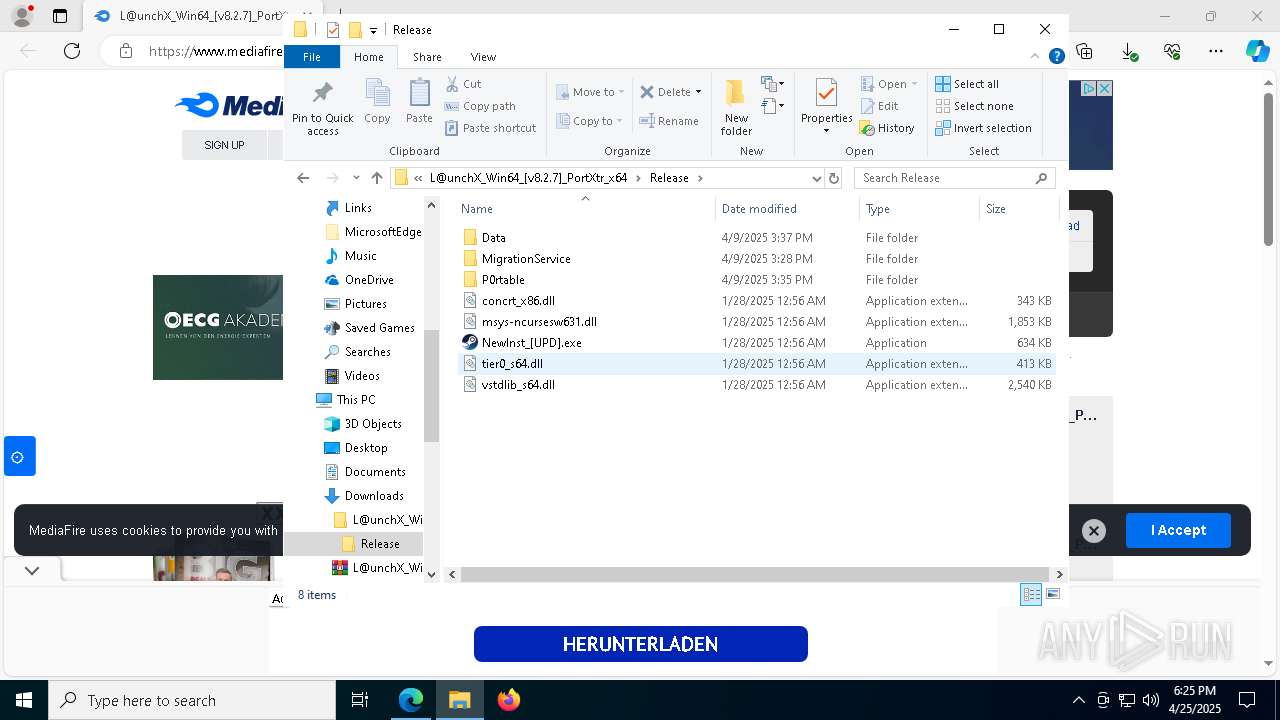The image size is (1280, 720).
Task: Refresh the Edge browser page
Action: (71, 51)
